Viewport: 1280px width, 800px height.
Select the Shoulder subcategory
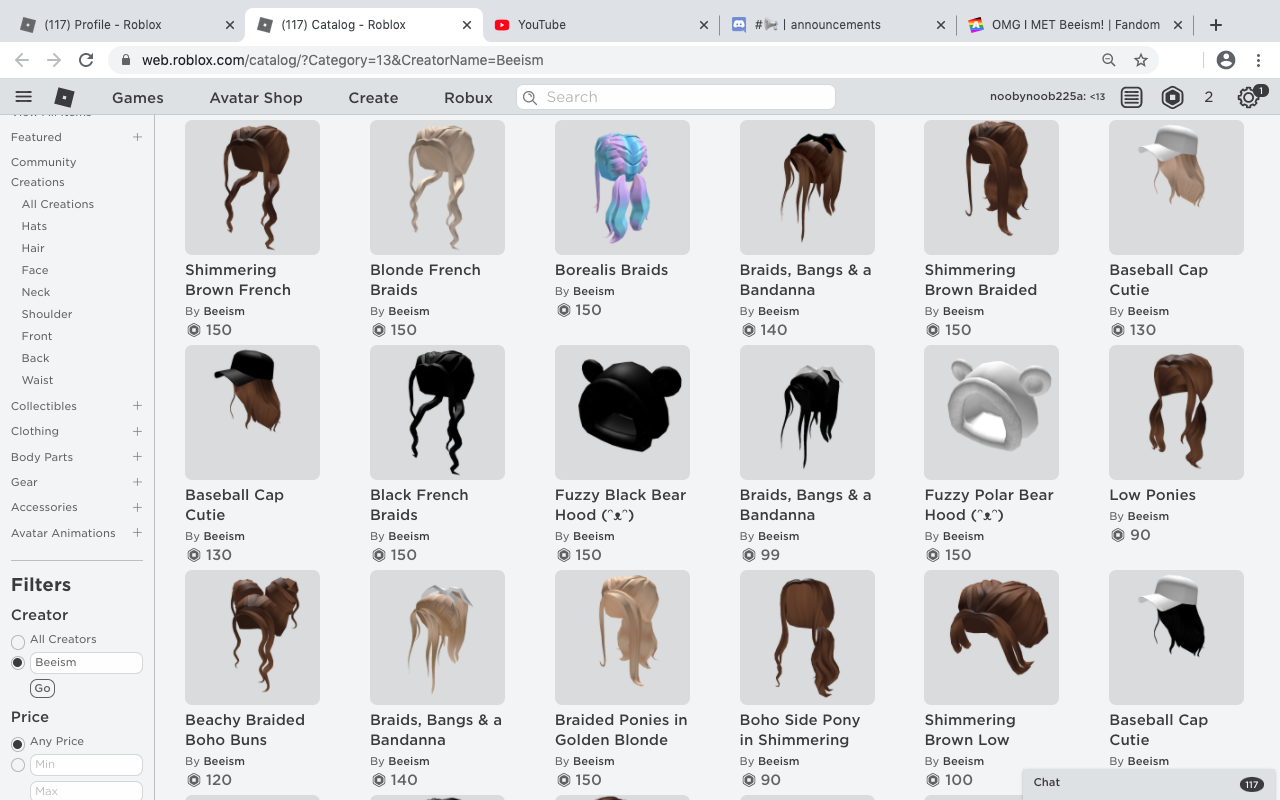click(x=47, y=314)
